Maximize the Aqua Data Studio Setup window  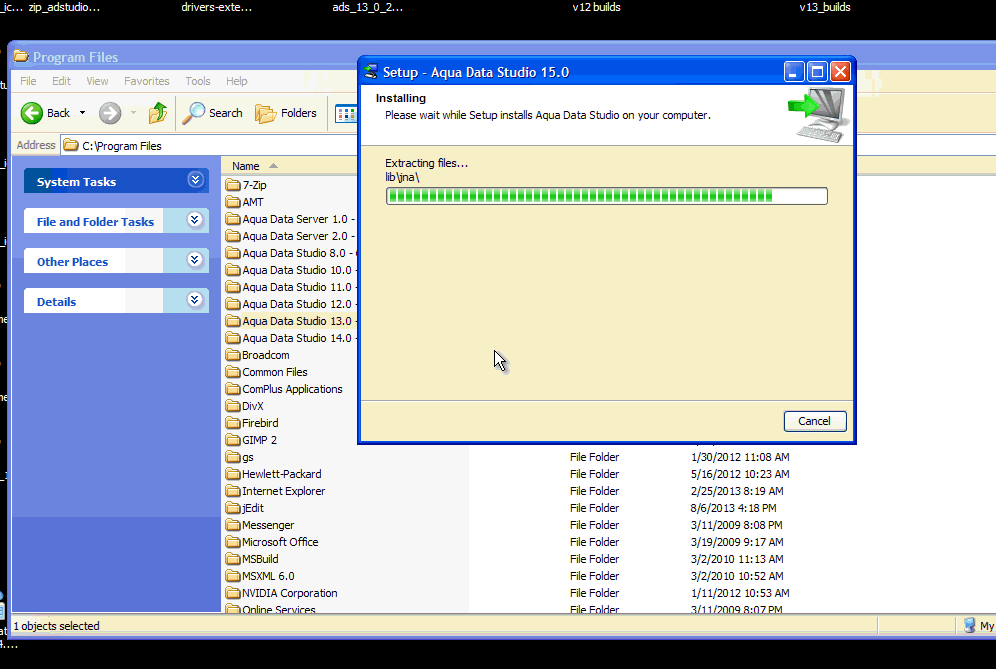pyautogui.click(x=817, y=72)
